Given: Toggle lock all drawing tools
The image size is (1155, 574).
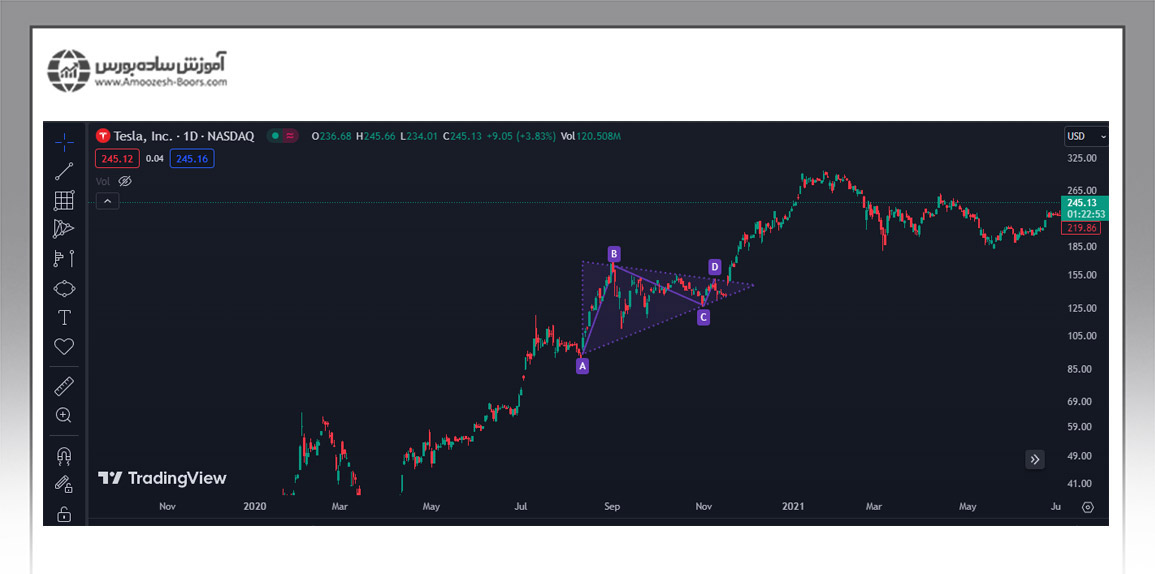Looking at the screenshot, I should [64, 514].
